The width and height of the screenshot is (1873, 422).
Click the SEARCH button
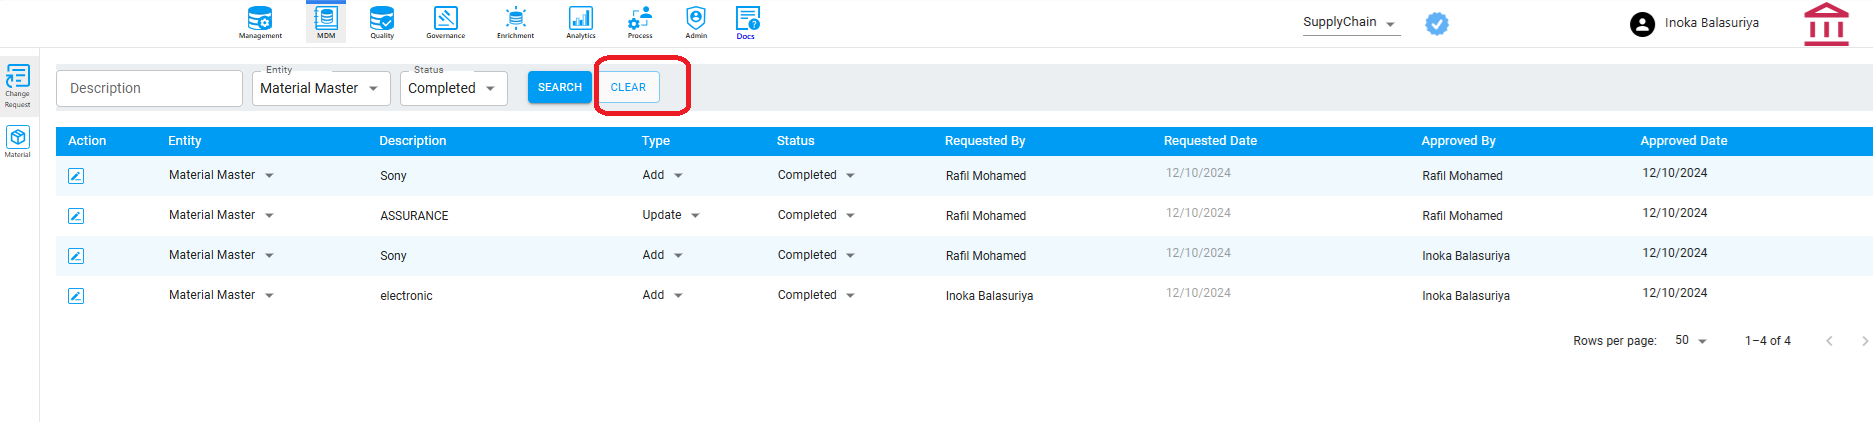click(x=560, y=87)
